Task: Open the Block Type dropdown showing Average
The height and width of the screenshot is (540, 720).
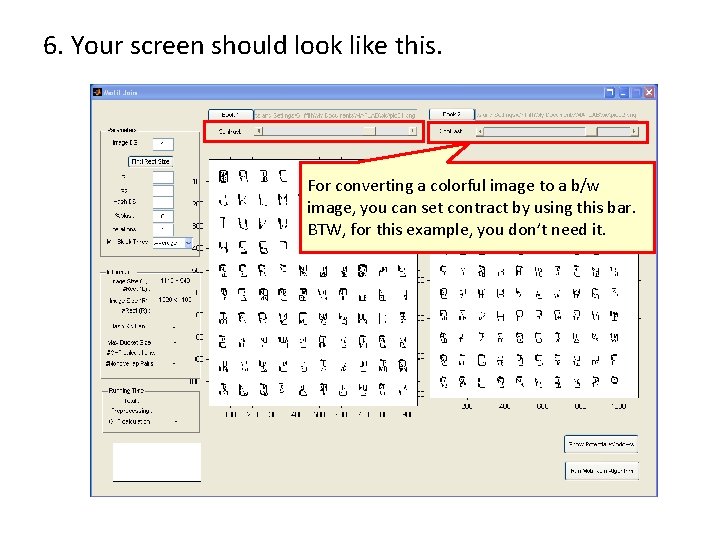Action: click(173, 243)
